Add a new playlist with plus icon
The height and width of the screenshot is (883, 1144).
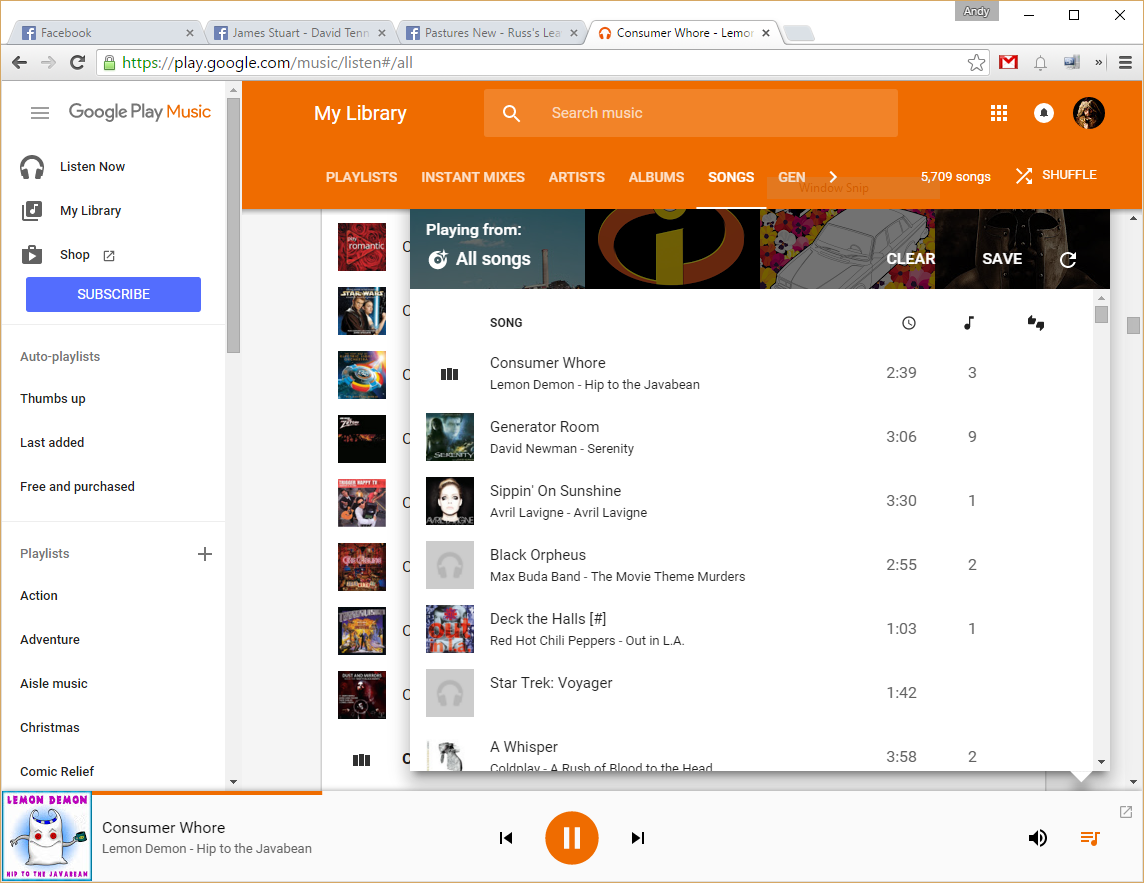click(x=205, y=554)
